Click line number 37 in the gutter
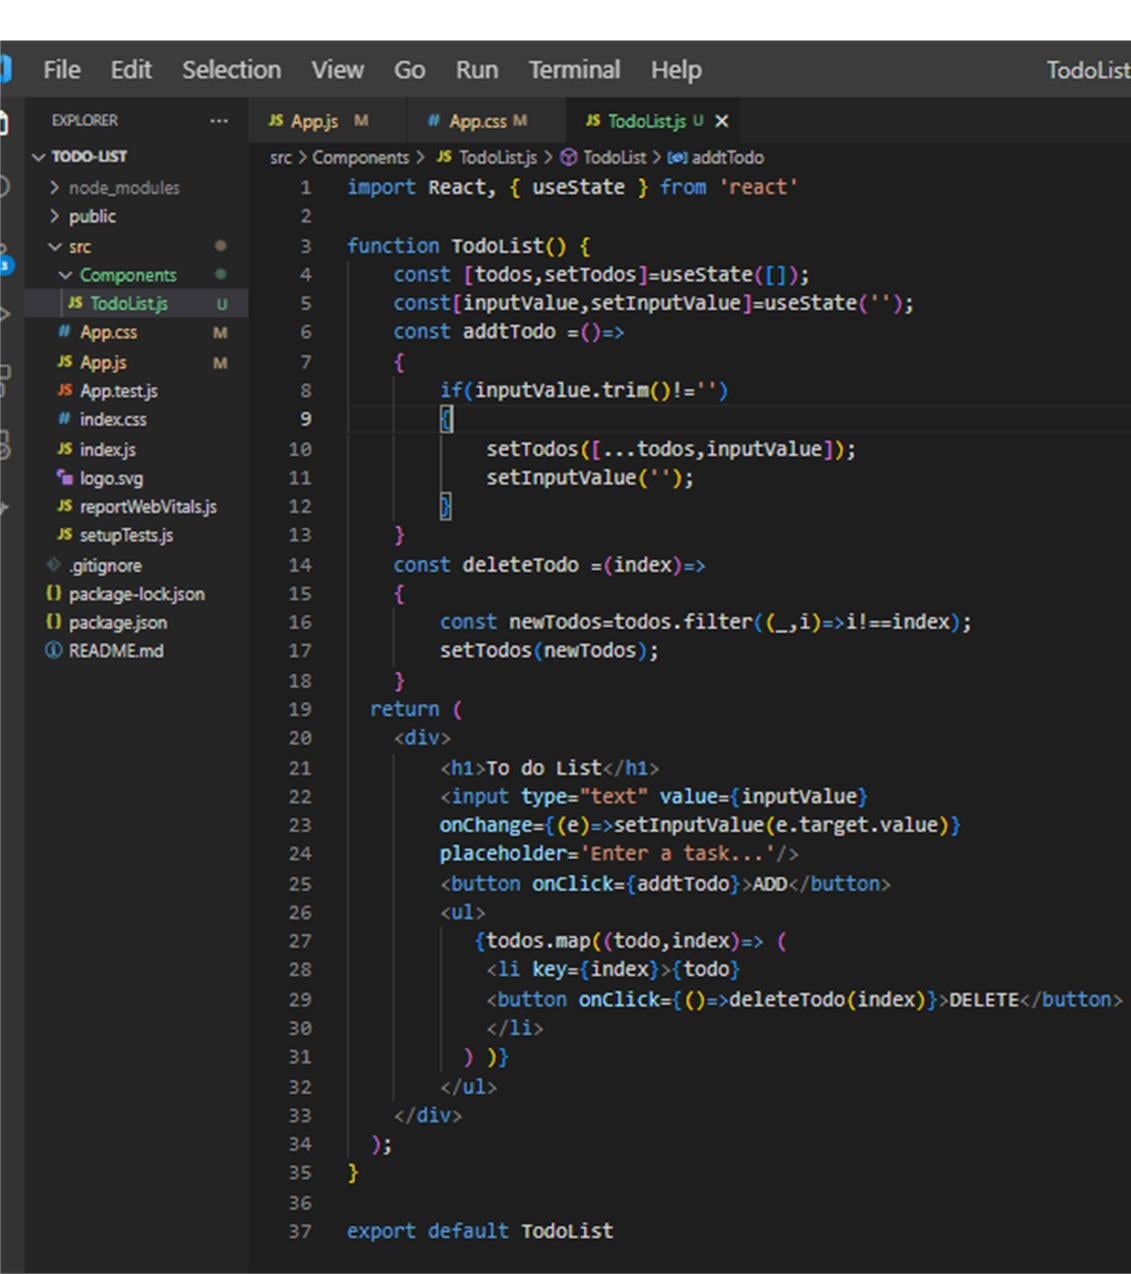This screenshot has height=1274, width=1131. click(300, 1231)
